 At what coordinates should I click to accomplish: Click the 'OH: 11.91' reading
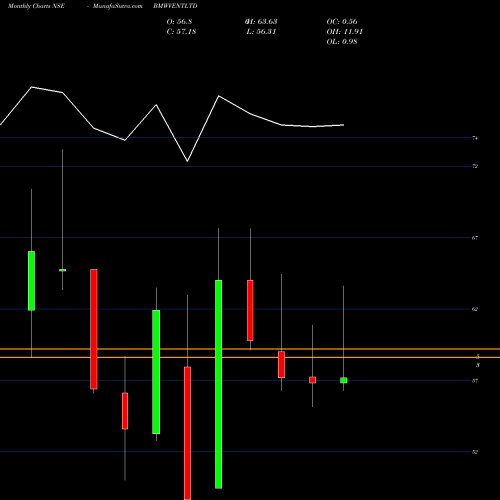[x=345, y=32]
